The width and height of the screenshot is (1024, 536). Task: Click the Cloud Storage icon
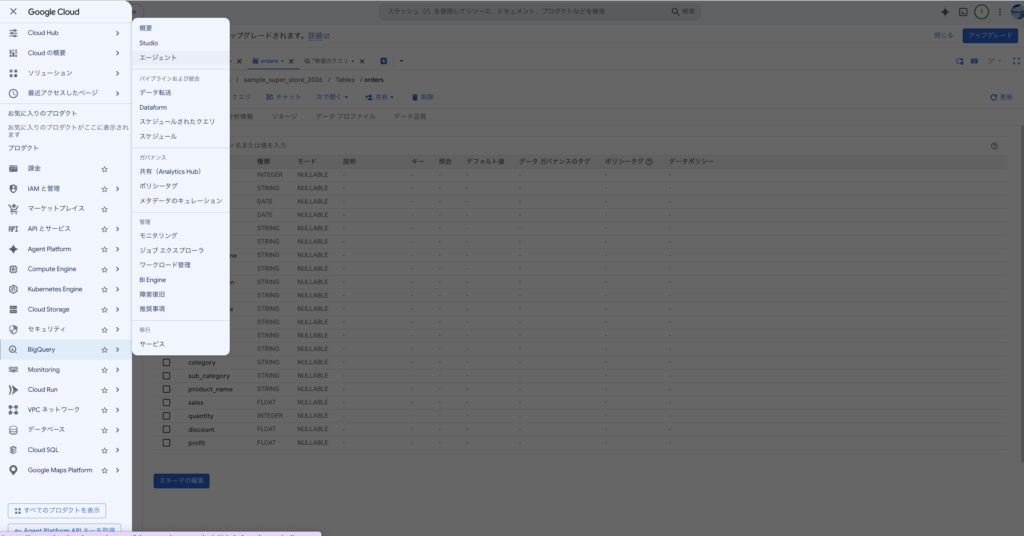13,309
